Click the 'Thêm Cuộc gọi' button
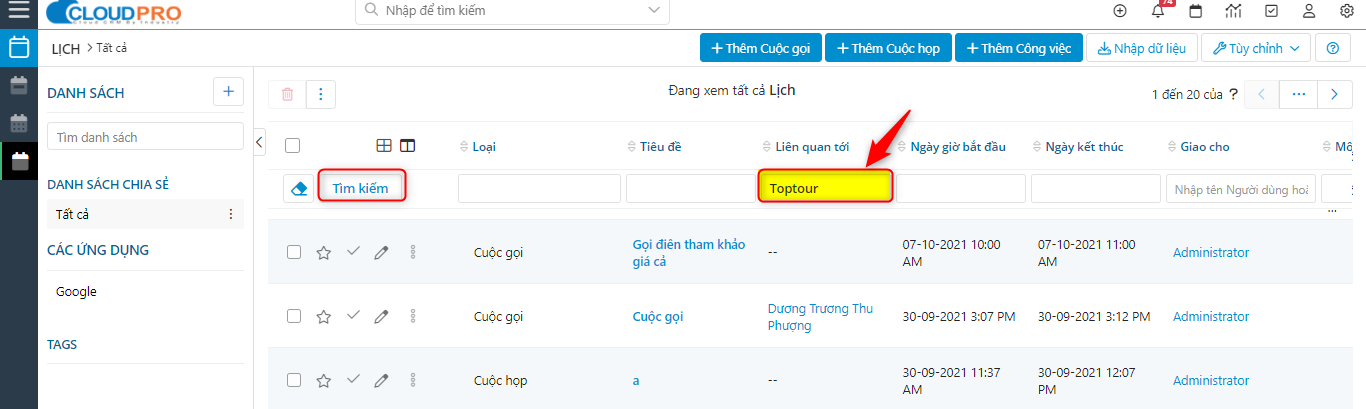 761,48
